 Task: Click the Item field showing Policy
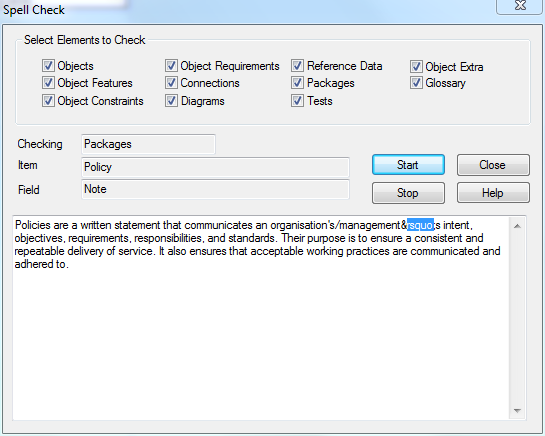click(x=215, y=167)
